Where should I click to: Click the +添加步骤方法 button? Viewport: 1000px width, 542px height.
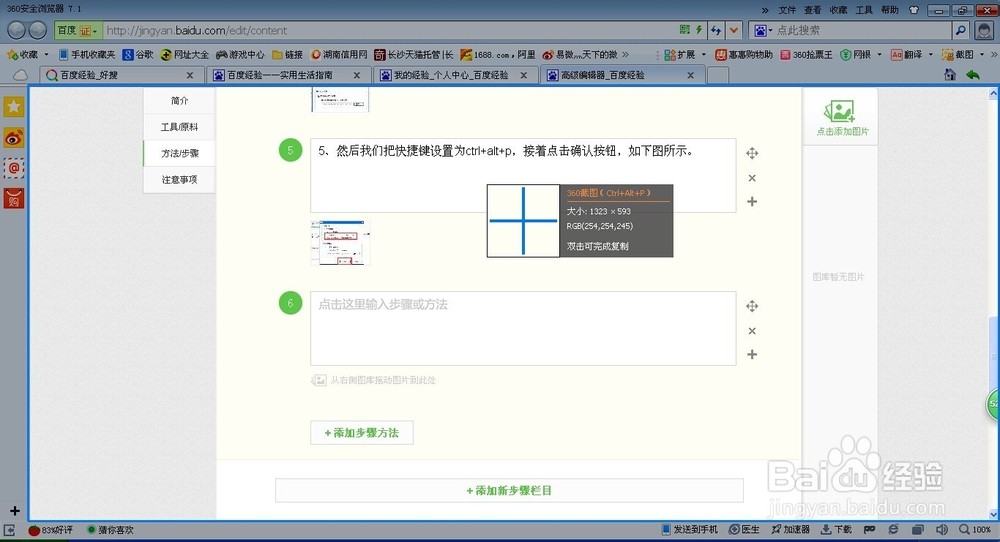point(362,433)
